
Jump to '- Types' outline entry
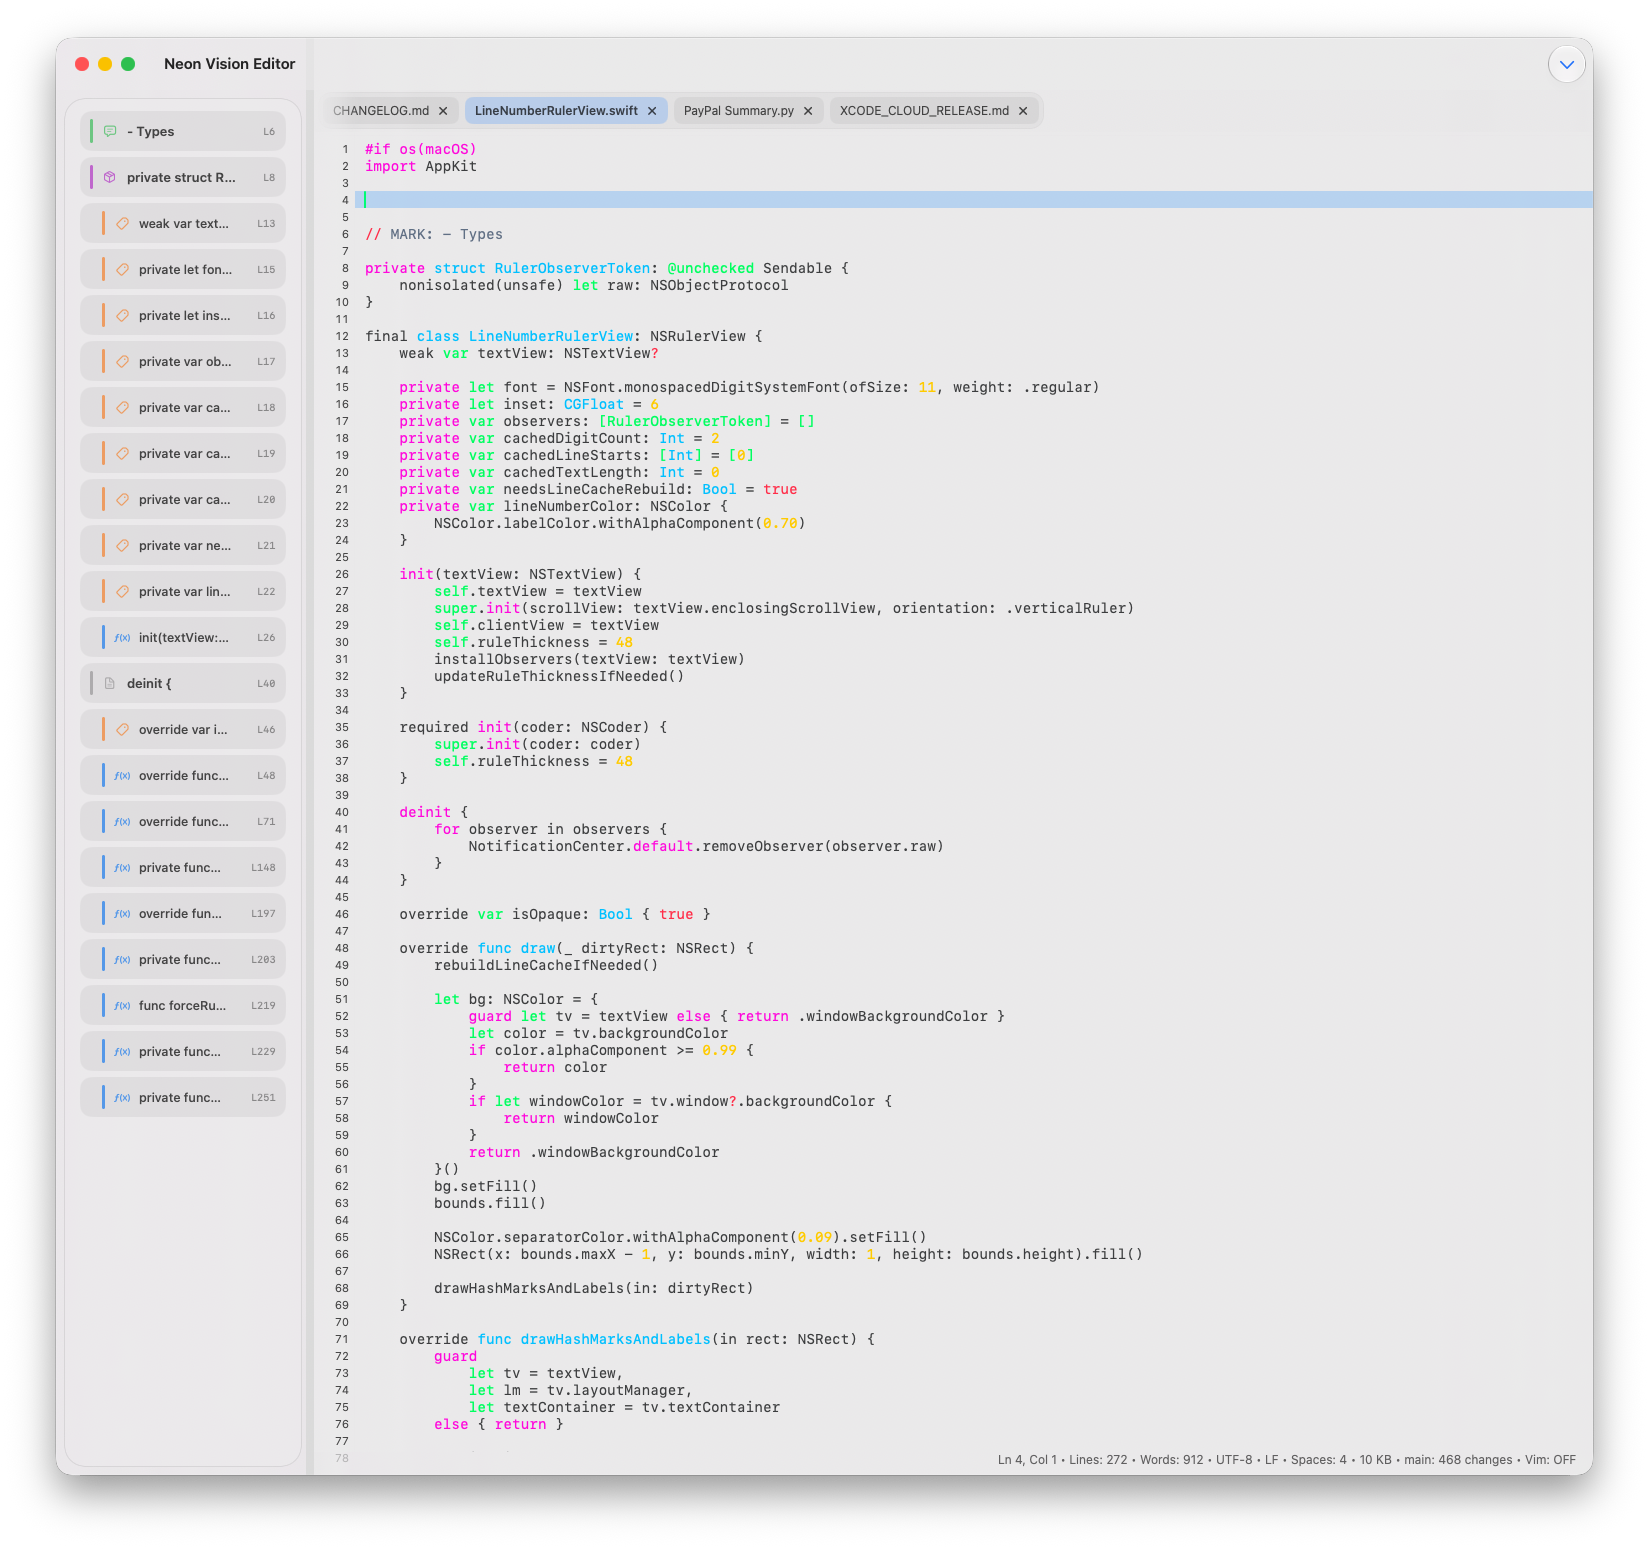pos(183,131)
